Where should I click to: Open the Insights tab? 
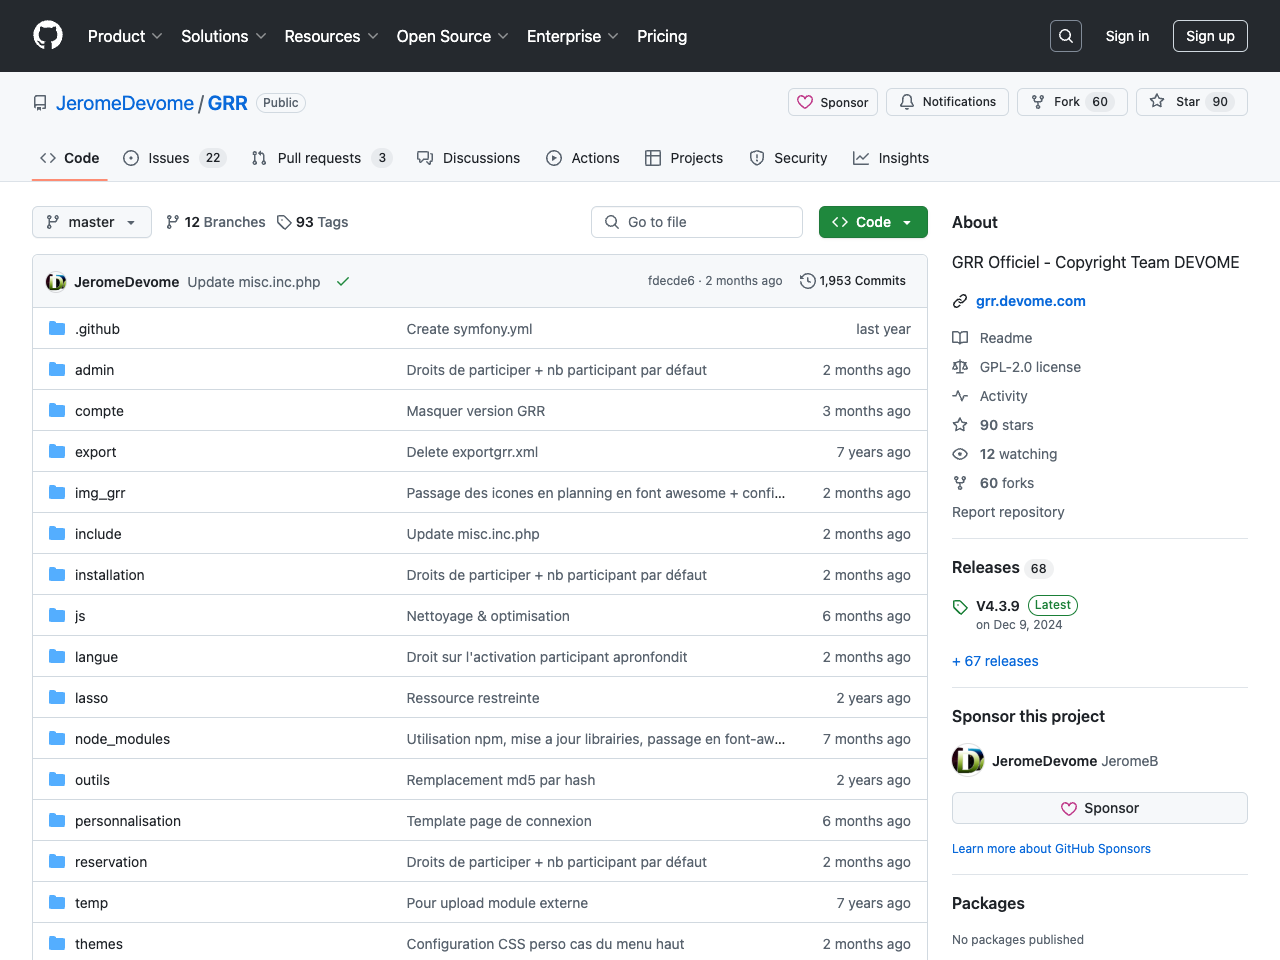(891, 158)
